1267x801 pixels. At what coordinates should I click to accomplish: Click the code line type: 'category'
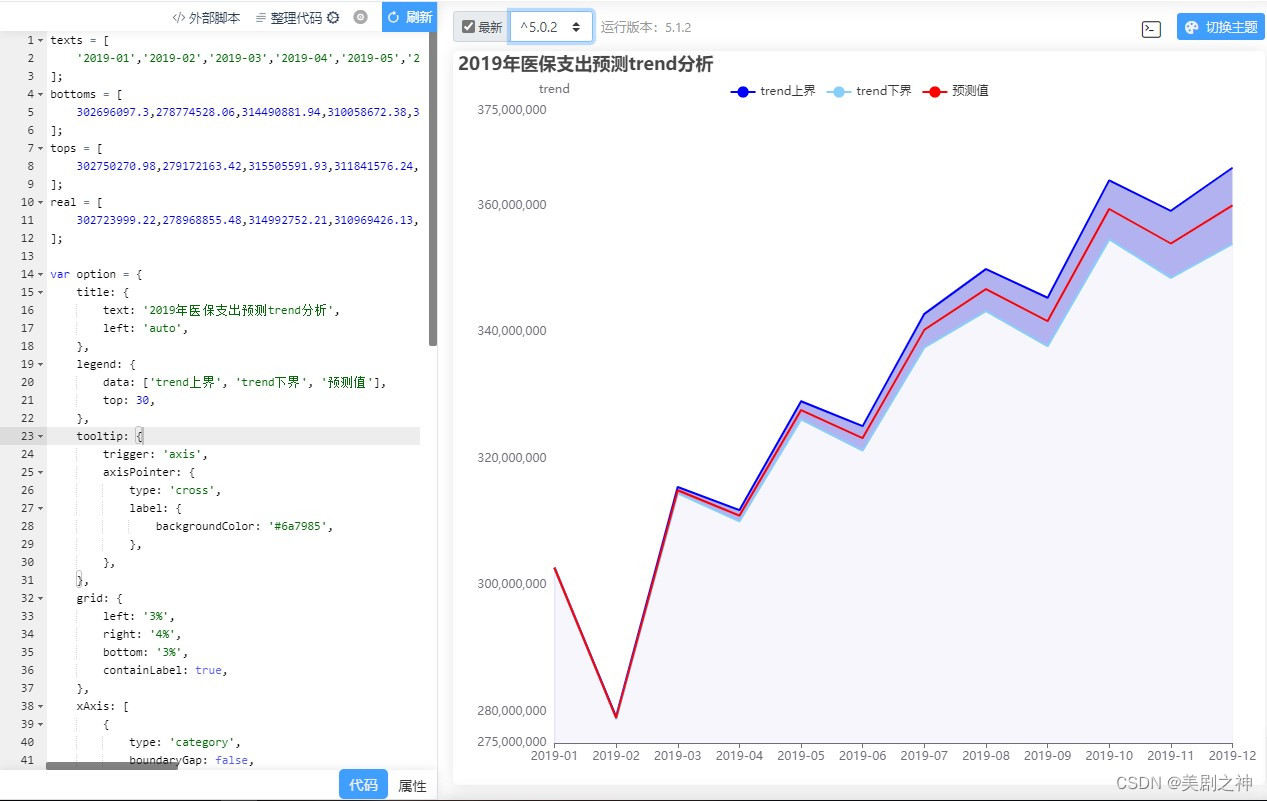coord(185,742)
